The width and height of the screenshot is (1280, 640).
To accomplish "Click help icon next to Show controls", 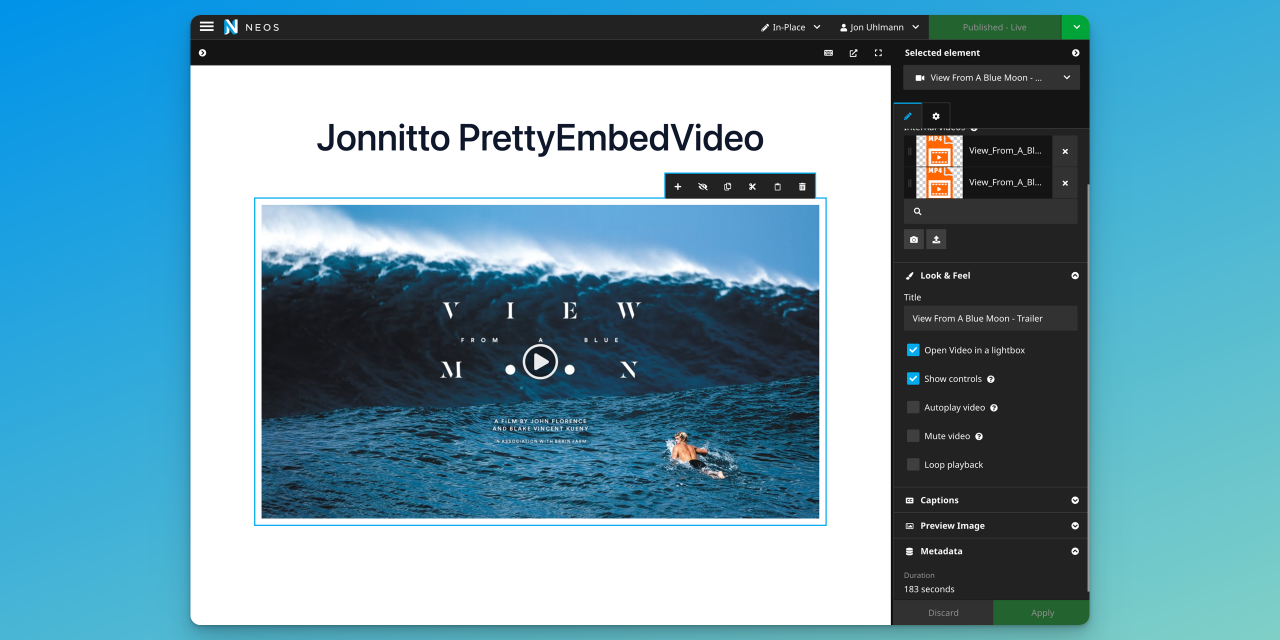I will 991,379.
